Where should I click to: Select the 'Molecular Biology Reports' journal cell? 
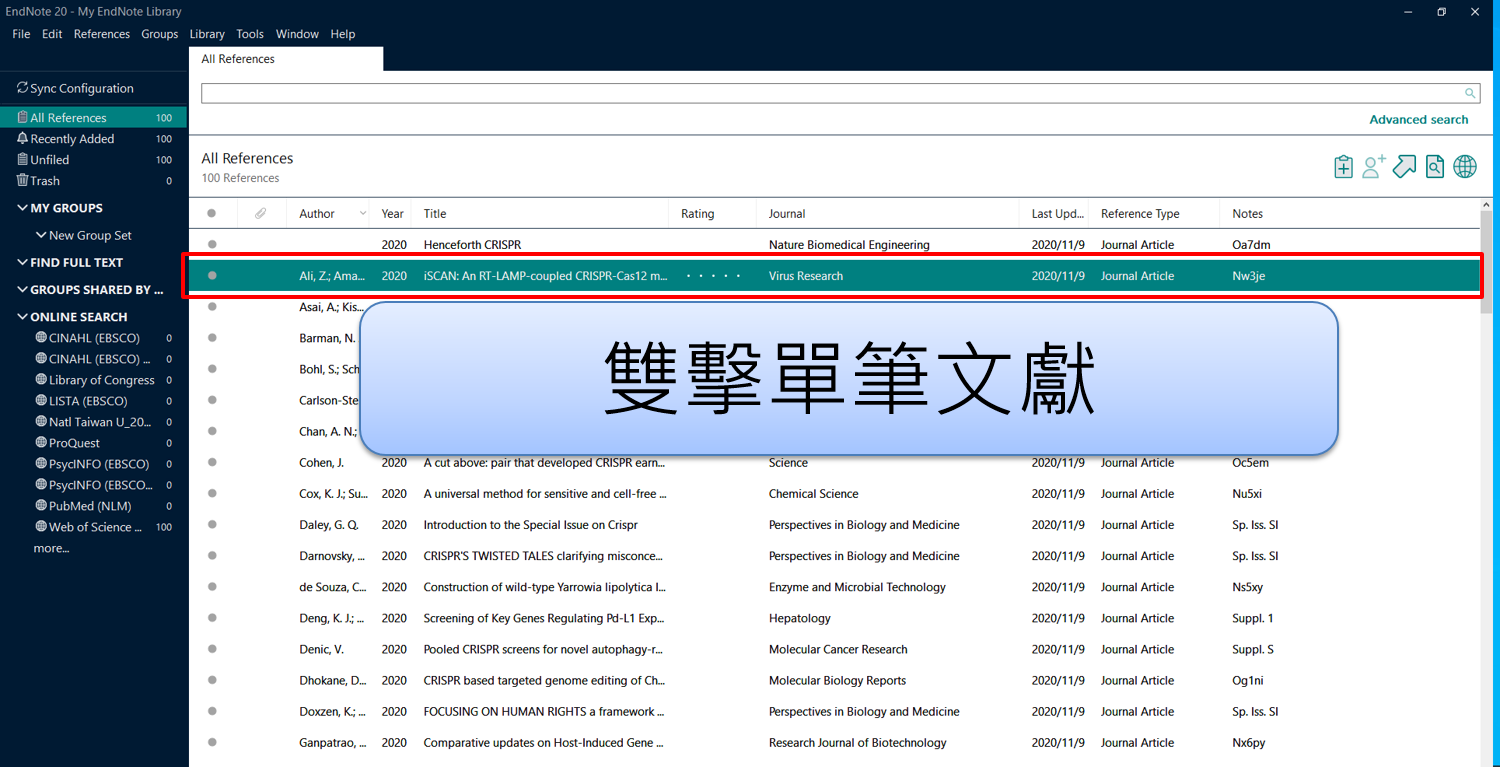click(x=837, y=680)
